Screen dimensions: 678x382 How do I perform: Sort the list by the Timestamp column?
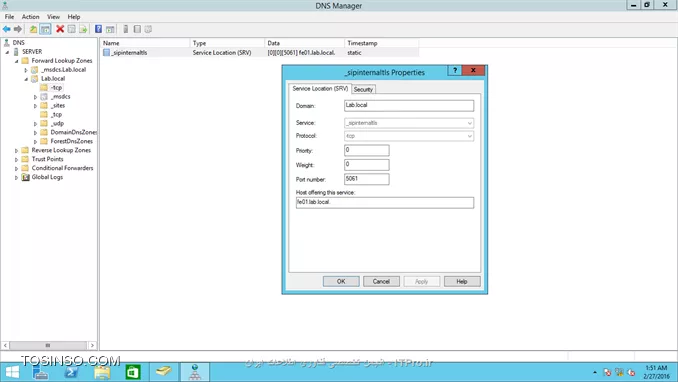tap(381, 43)
